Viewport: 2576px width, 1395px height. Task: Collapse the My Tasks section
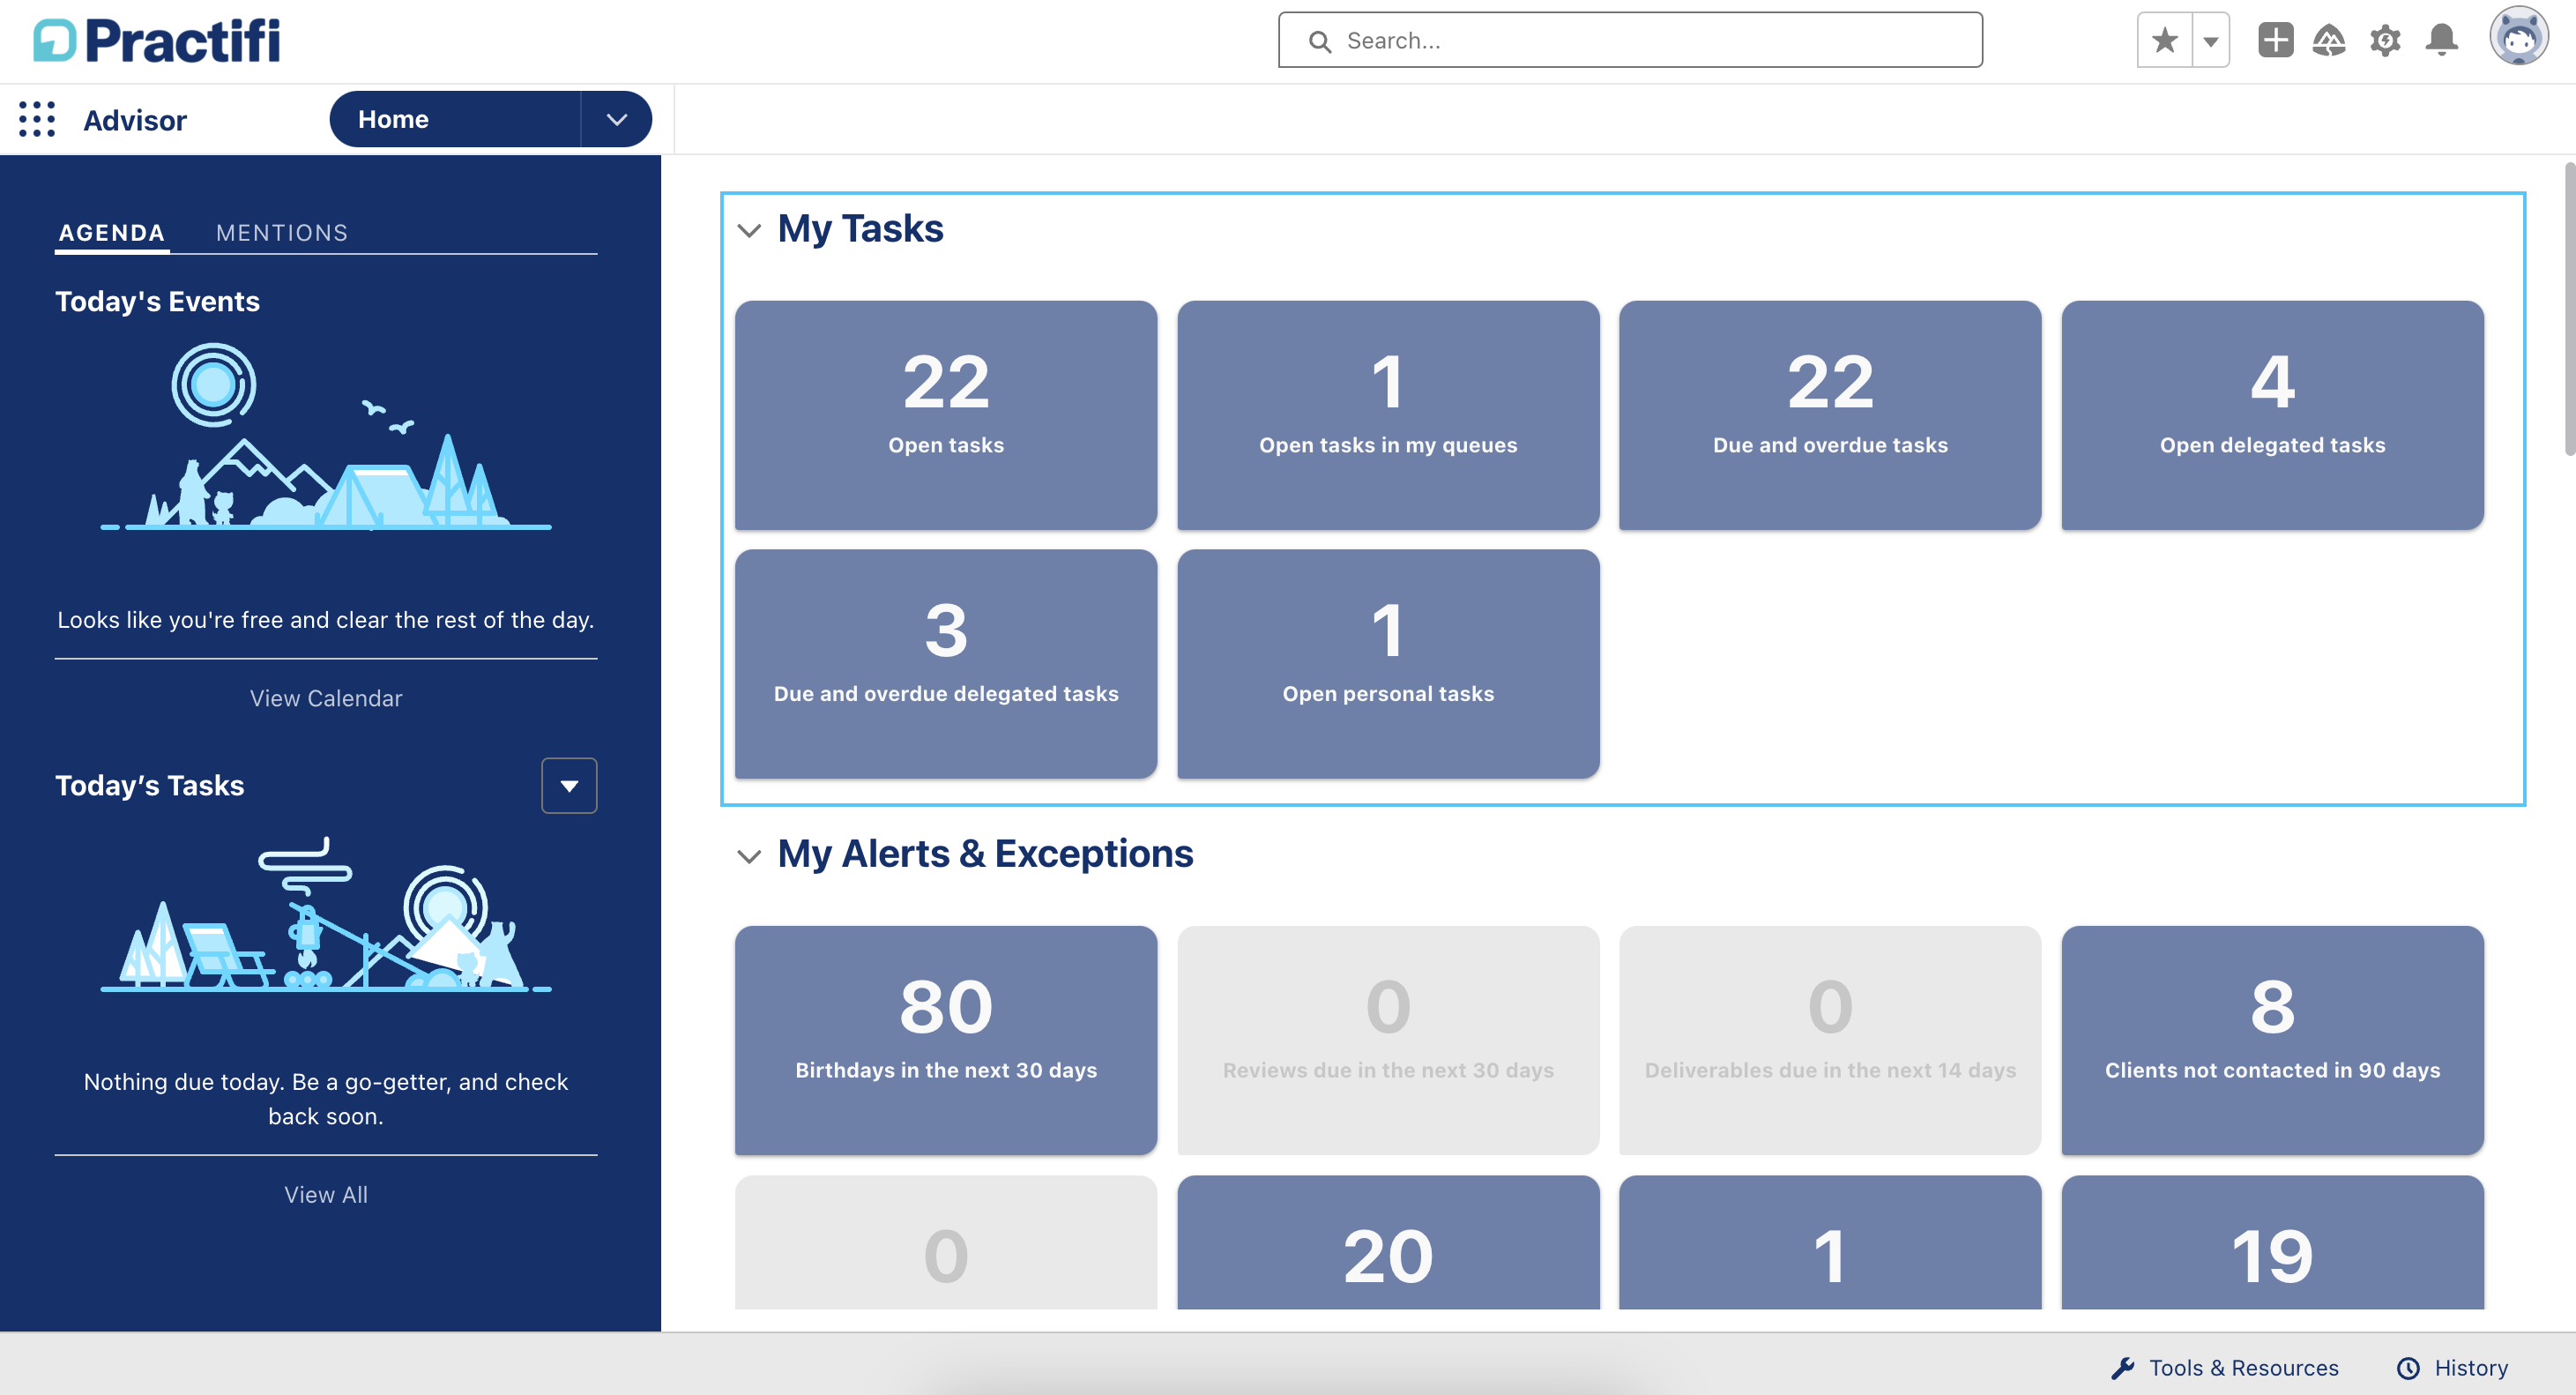[749, 230]
